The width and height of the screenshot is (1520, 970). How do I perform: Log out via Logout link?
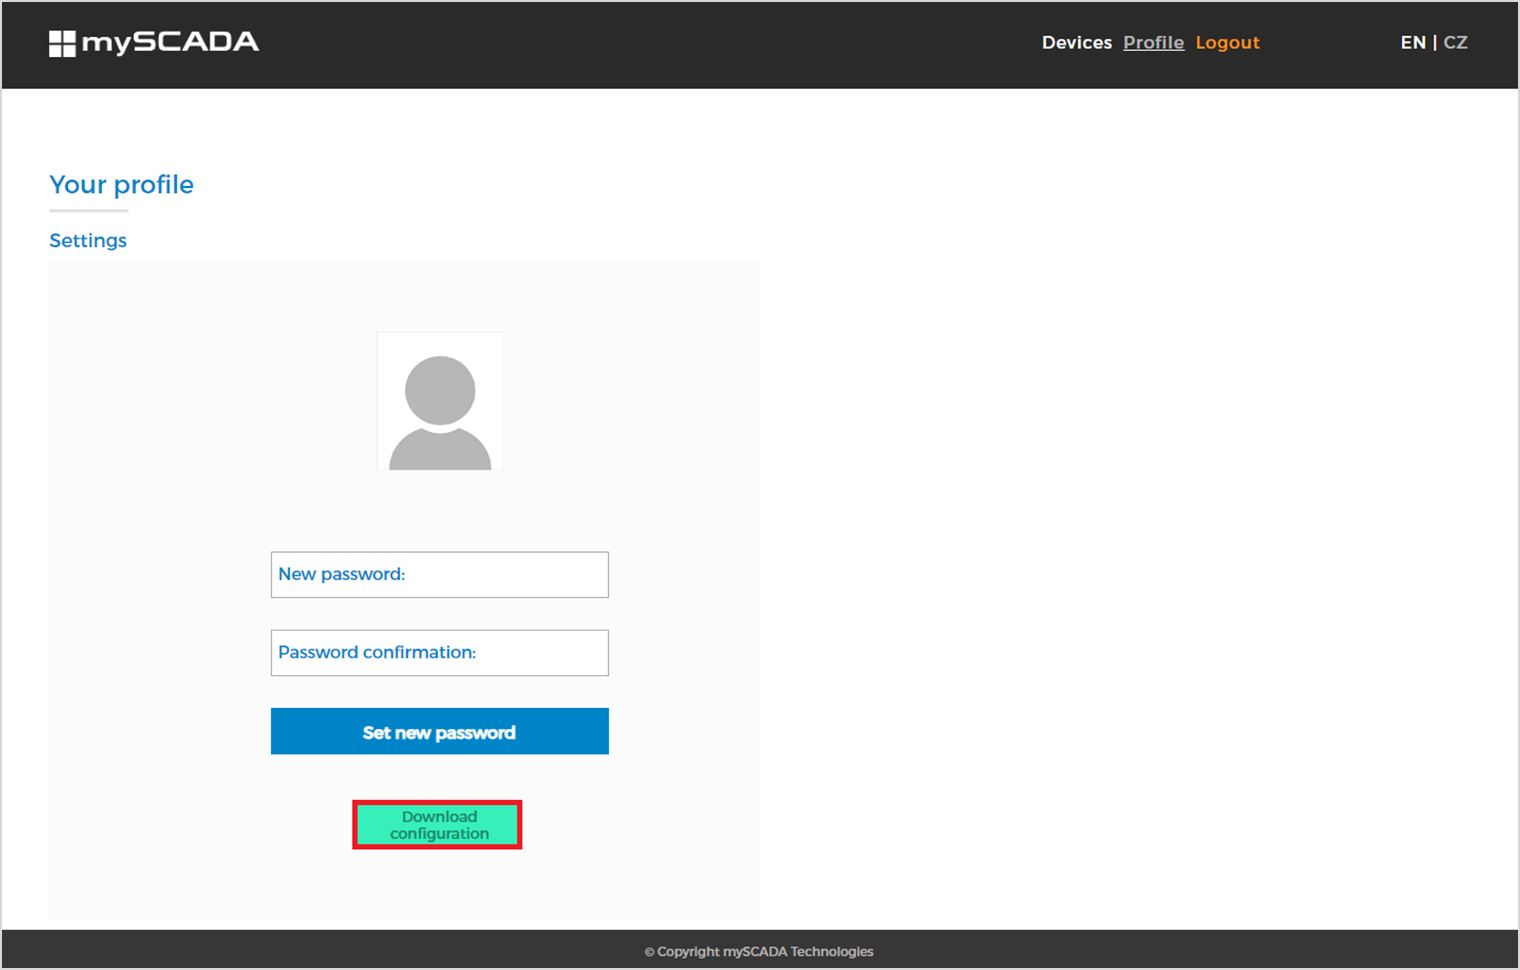[x=1227, y=43]
